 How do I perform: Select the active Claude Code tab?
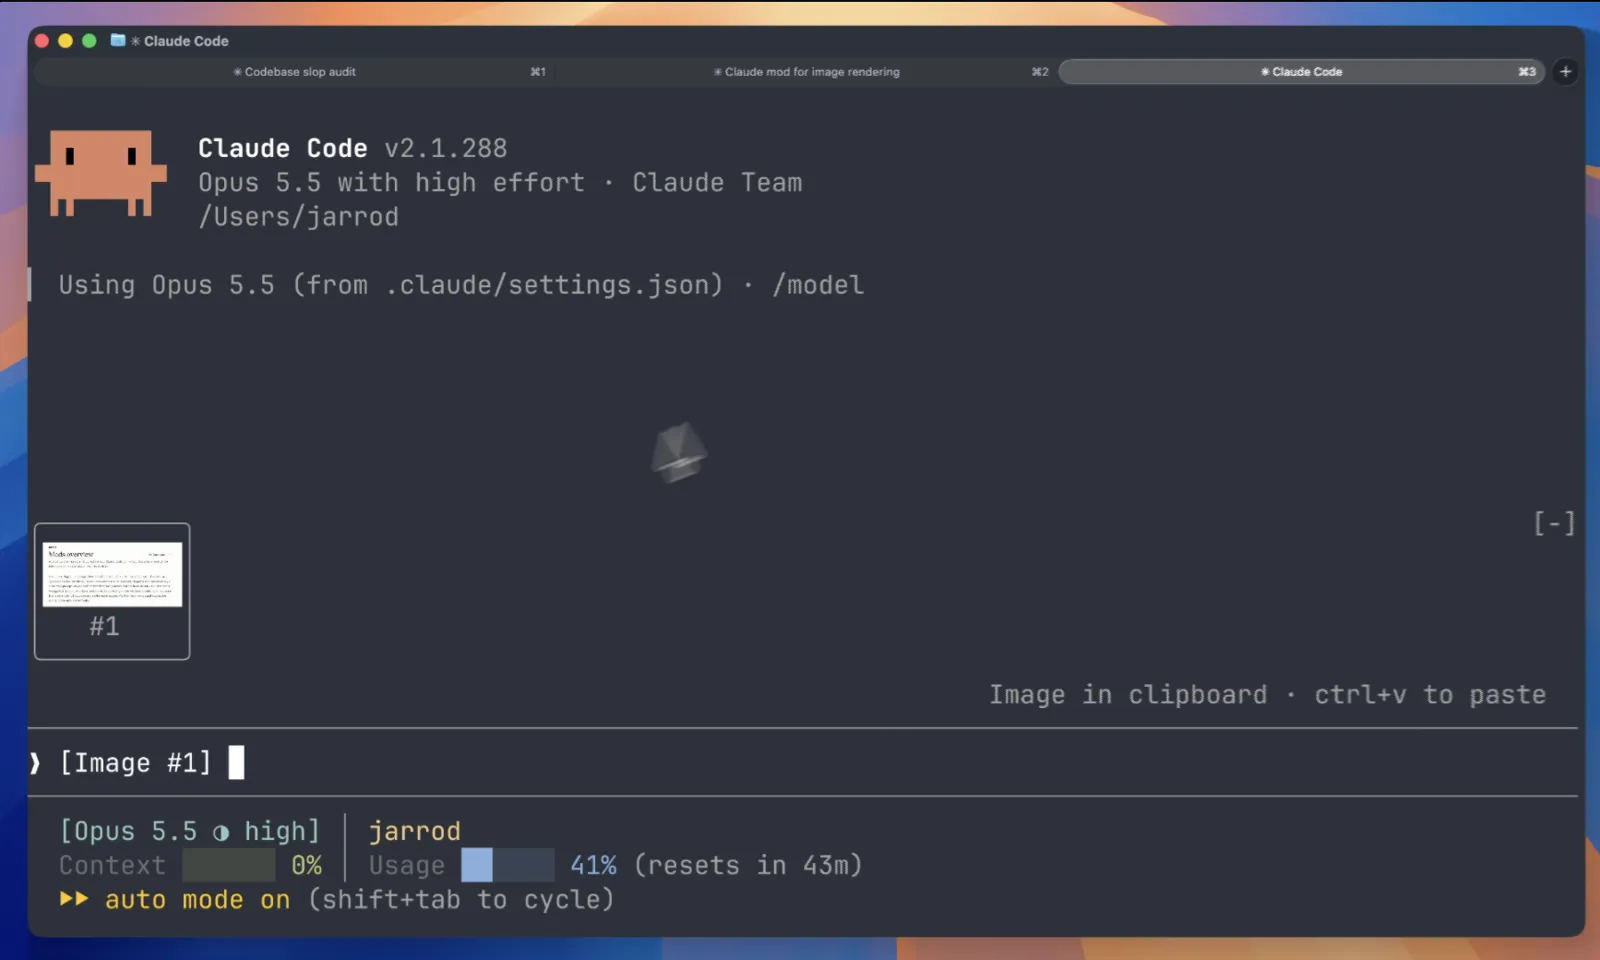click(1301, 72)
